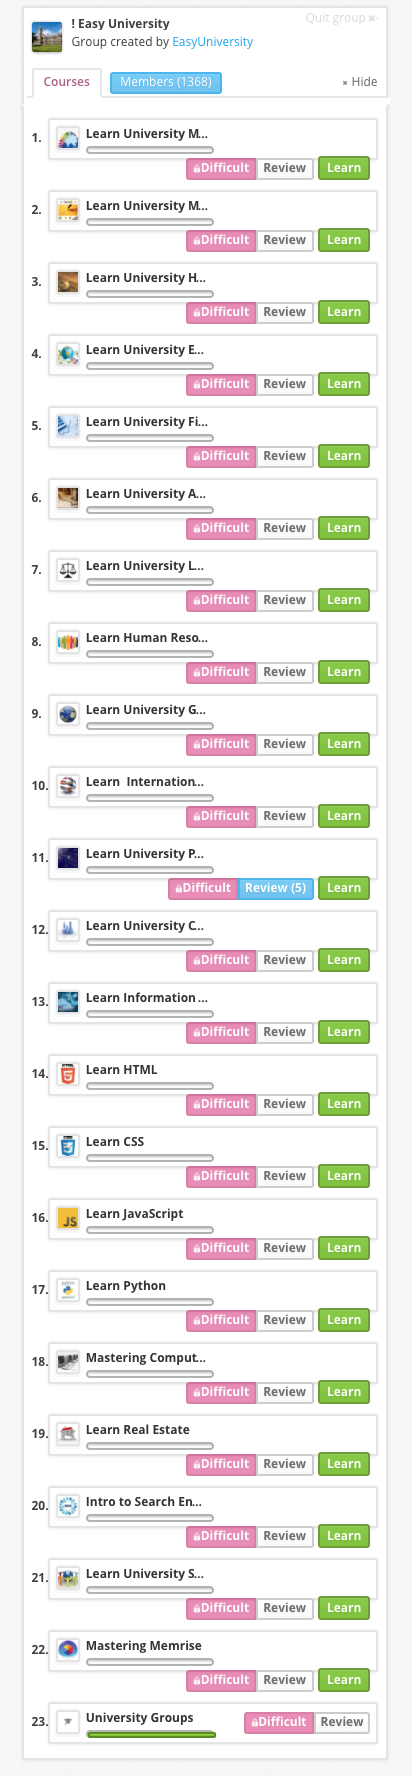Click Review for University Groups

[342, 1722]
